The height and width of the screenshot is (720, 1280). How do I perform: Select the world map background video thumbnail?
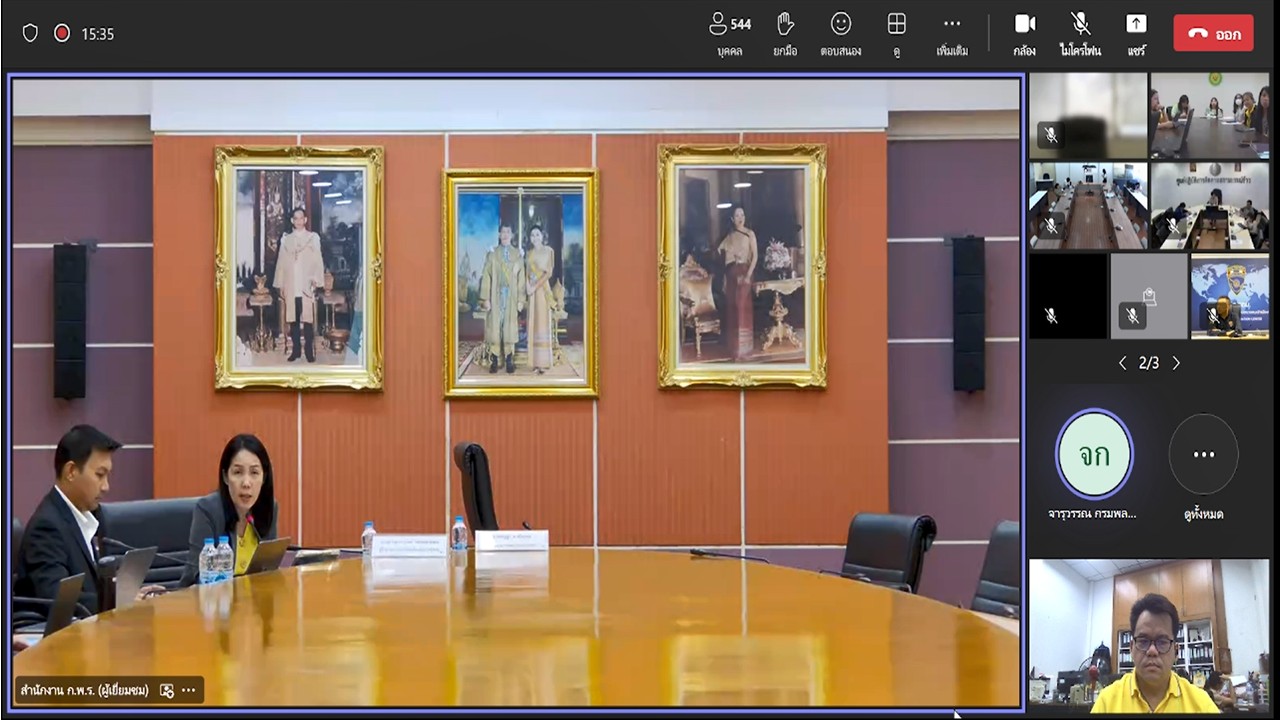[x=1229, y=296]
